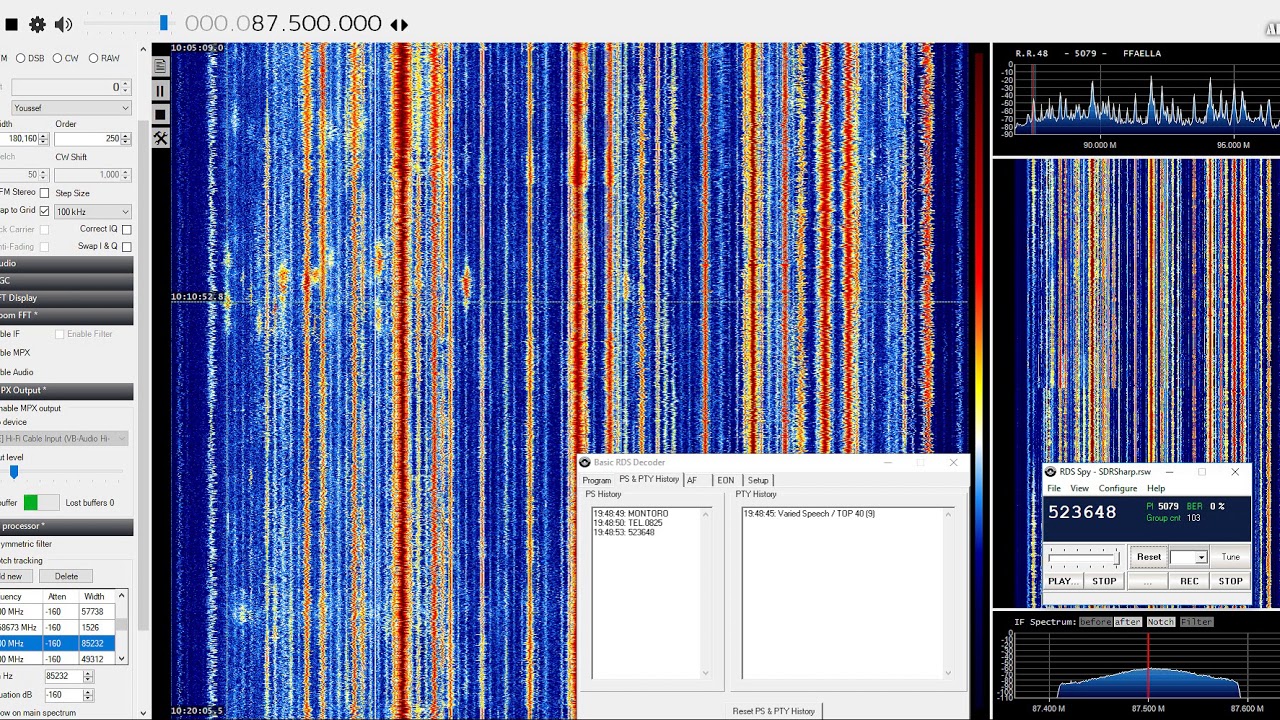The width and height of the screenshot is (1280, 720).
Task: Collapse the Zoom FFT panel header
Action: (x=66, y=315)
